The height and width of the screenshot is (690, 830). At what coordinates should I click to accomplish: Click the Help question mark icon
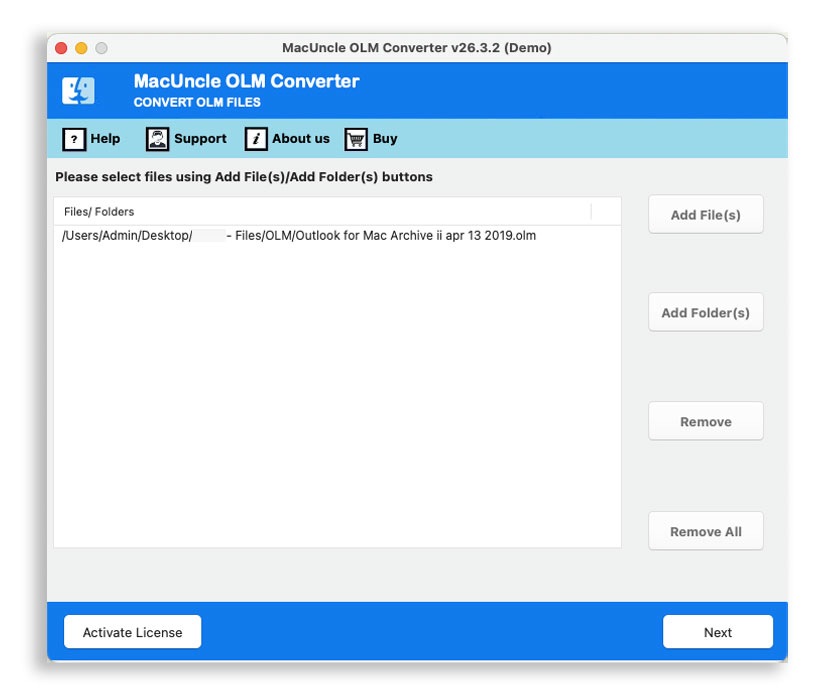click(x=74, y=139)
